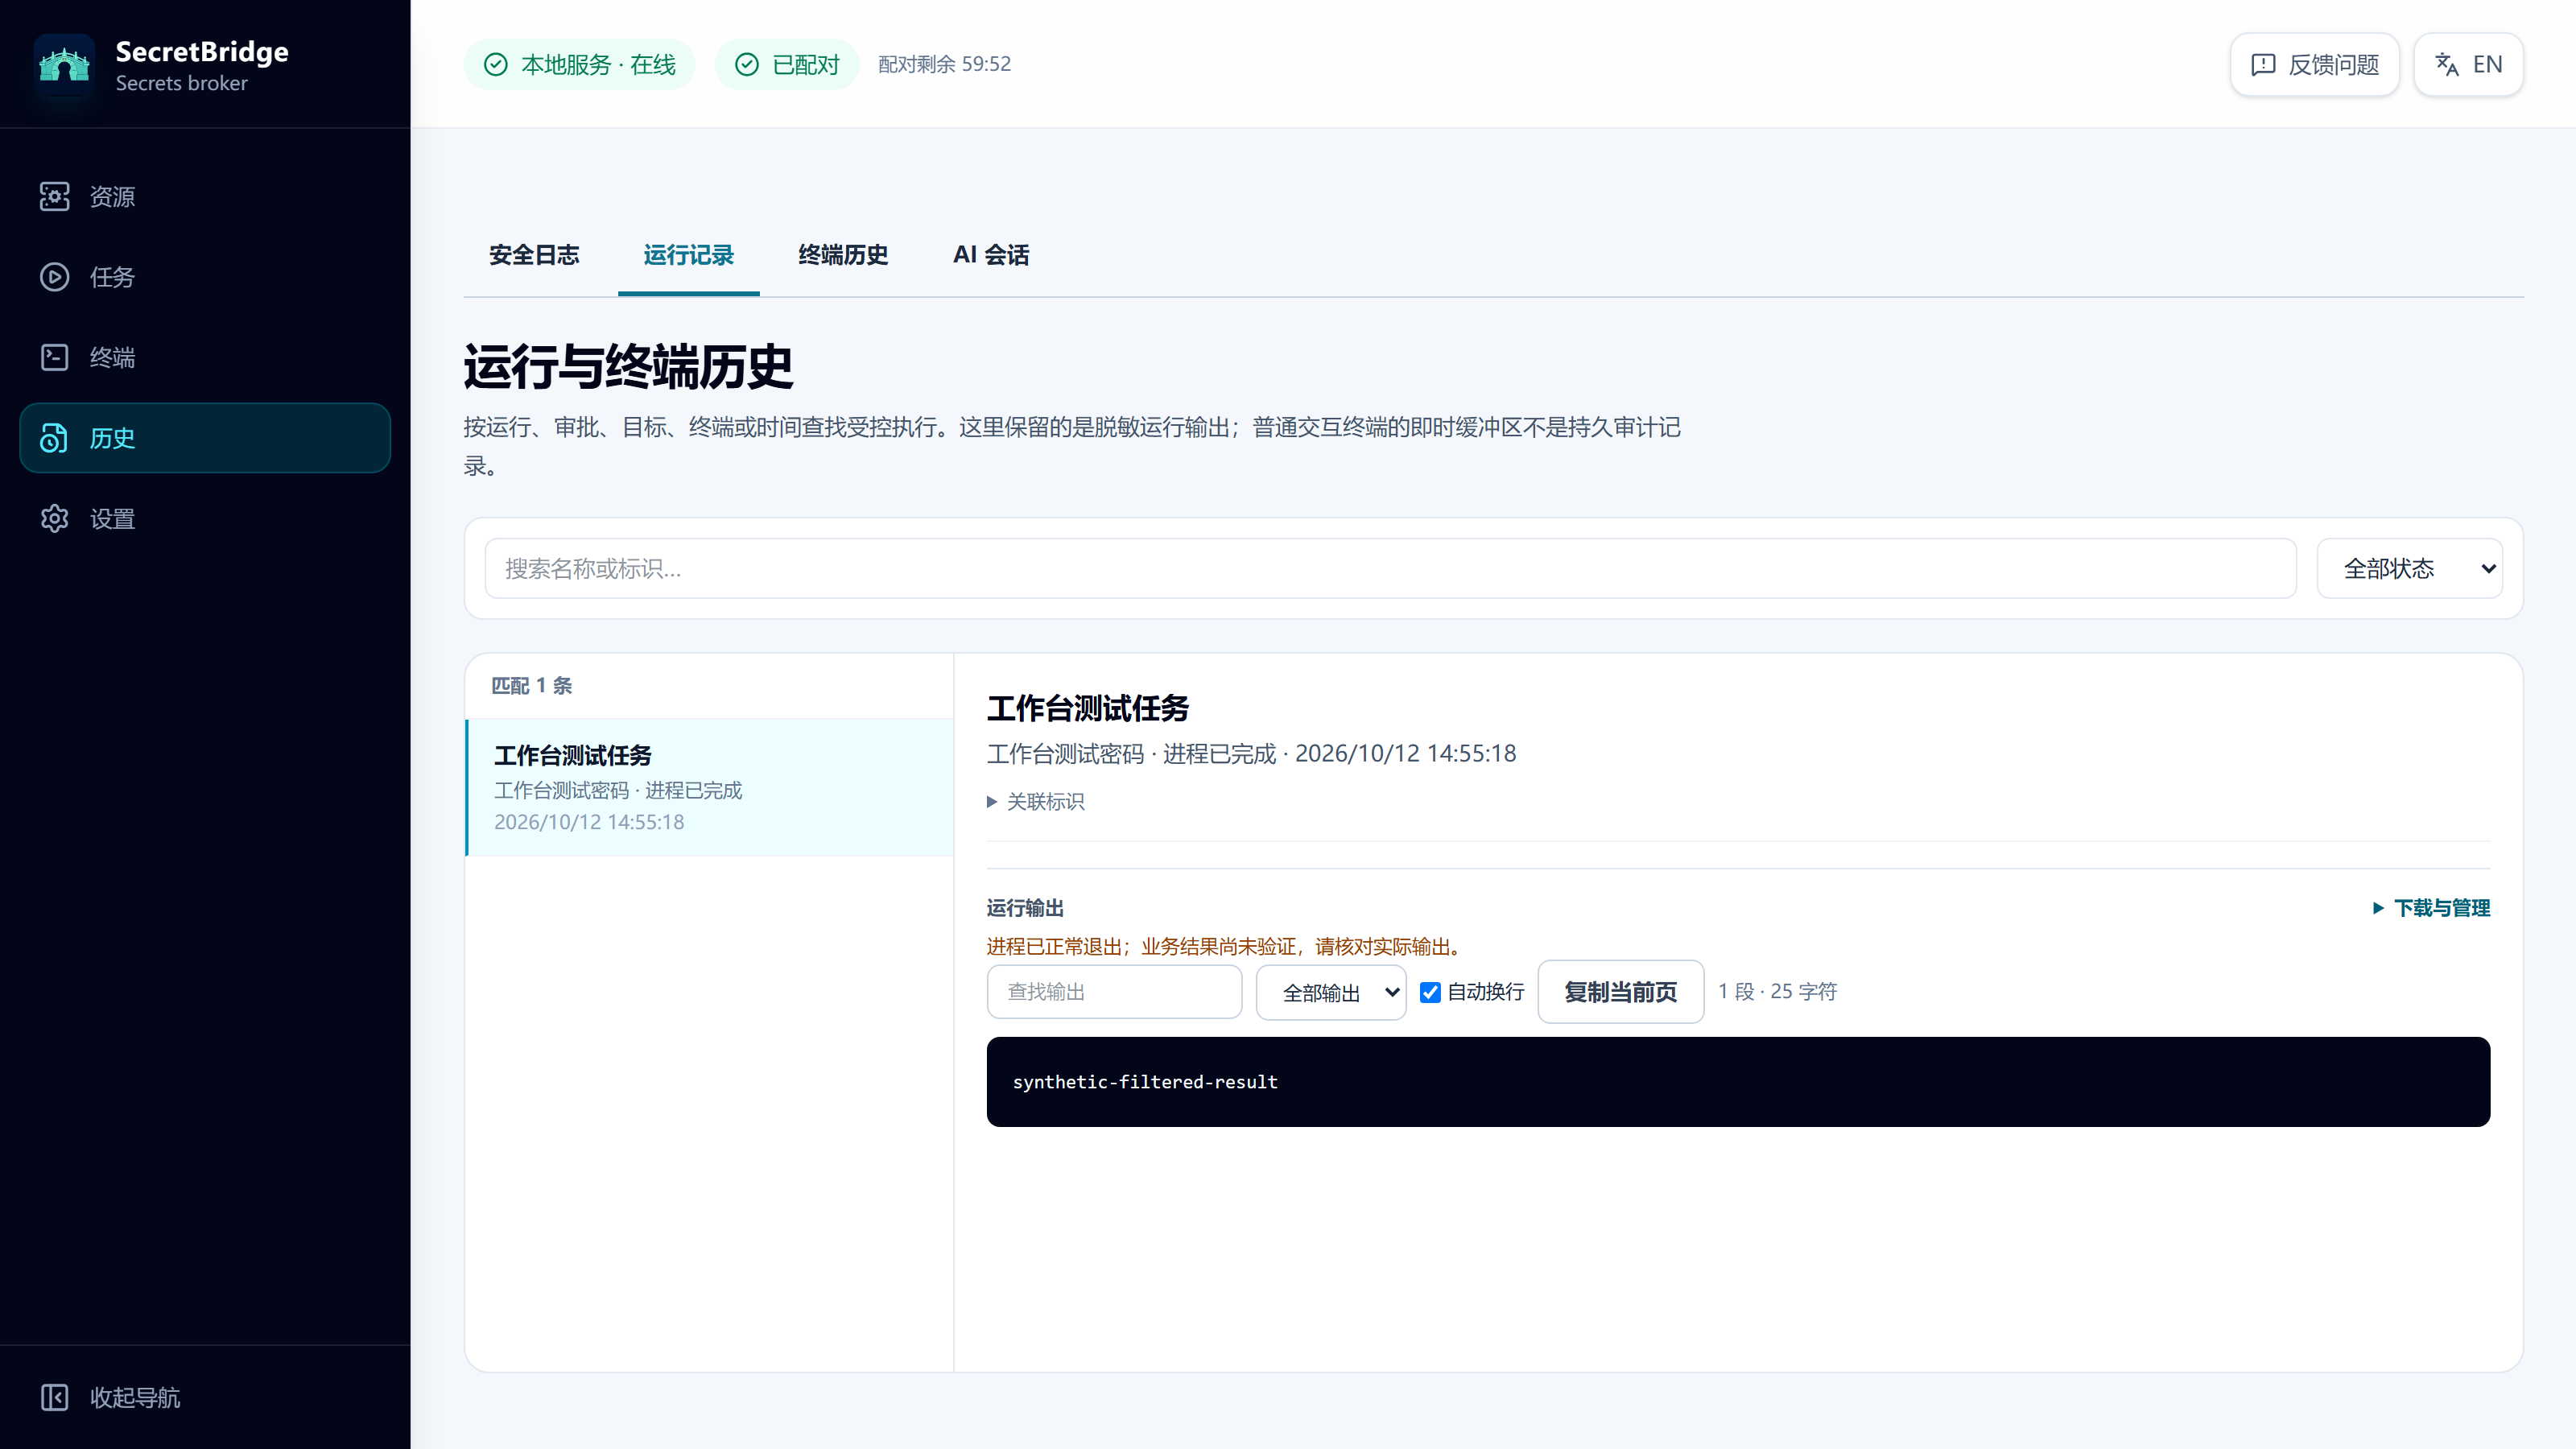
Task: Select the 工作台测试任务 run list entry
Action: coord(709,787)
